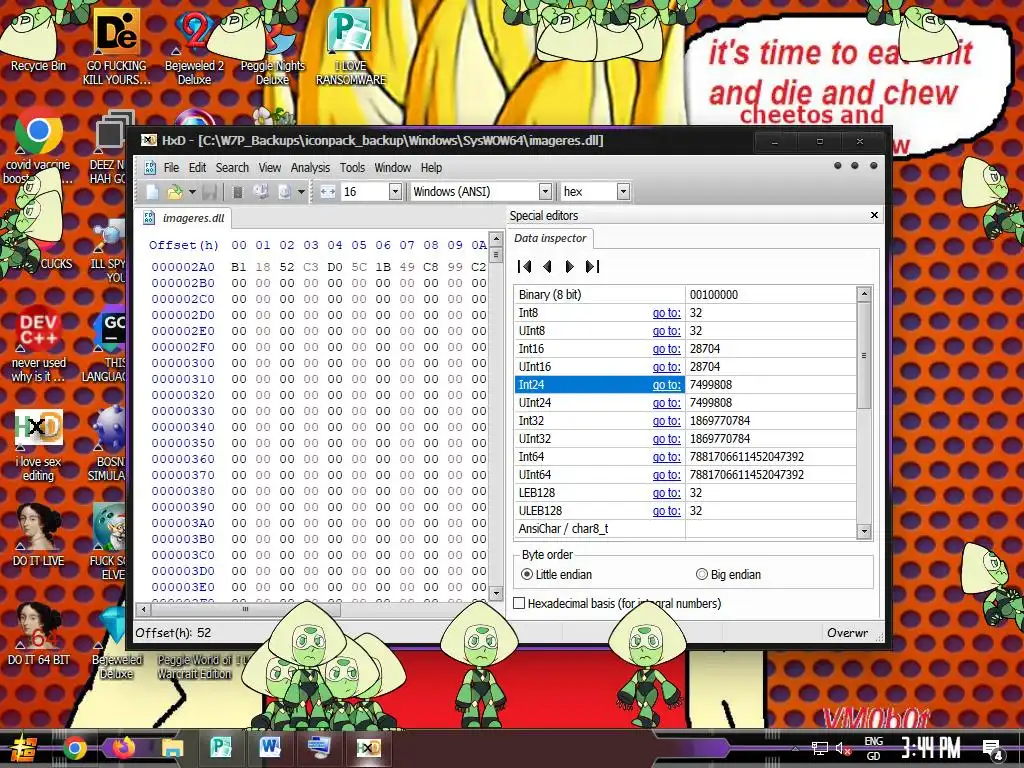Show hidden tray icons chevron
This screenshot has width=1024, height=768.
pyautogui.click(x=795, y=748)
